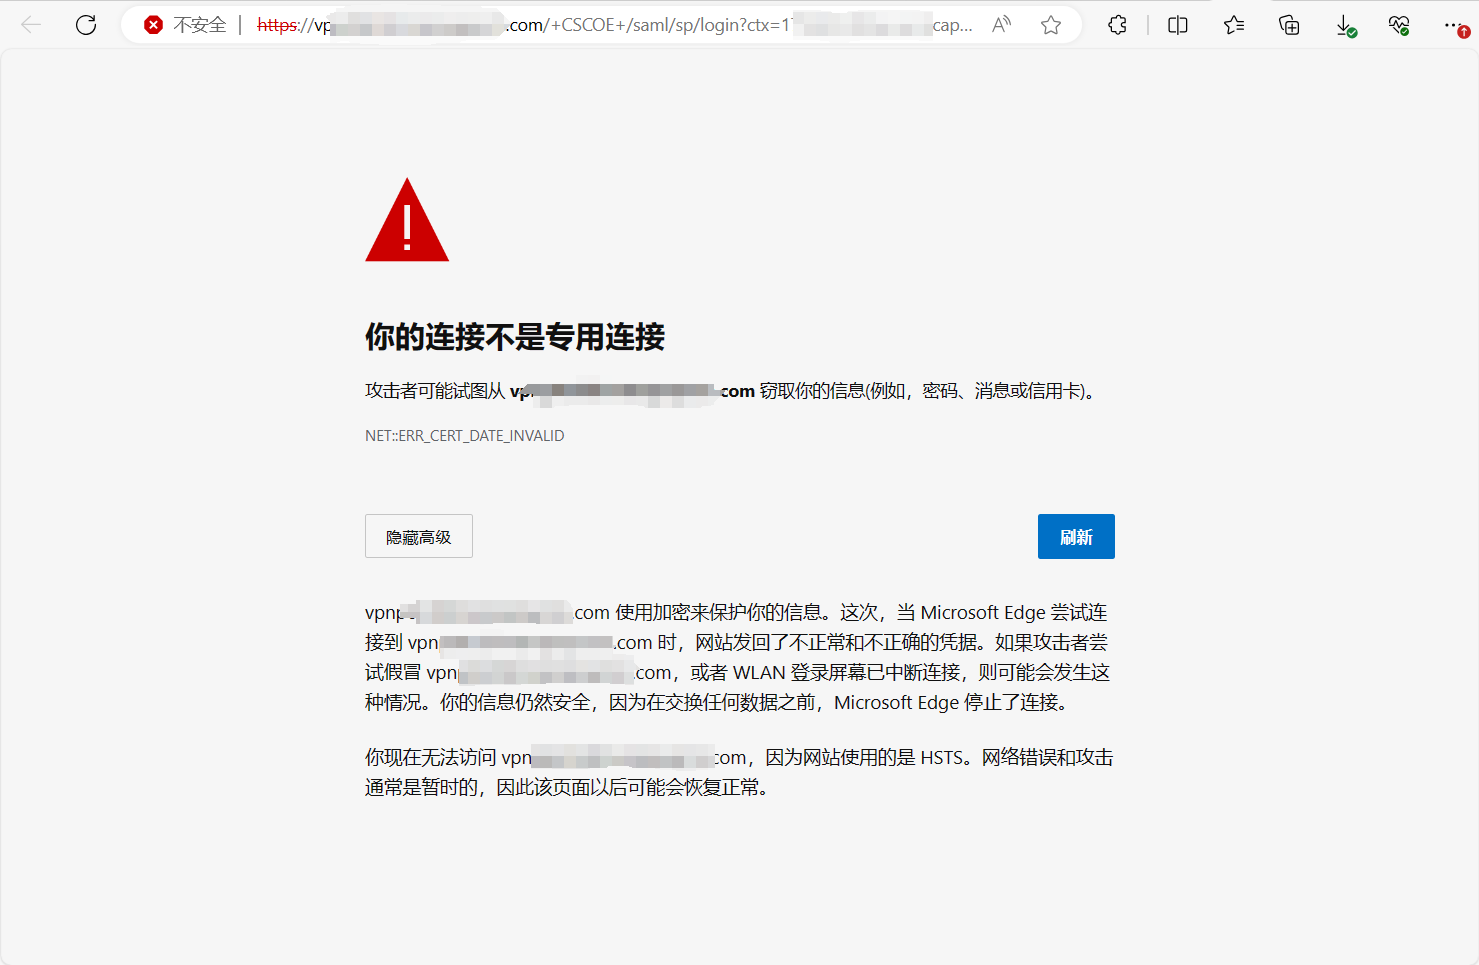Click the paragraph mentioning HSTS

[x=738, y=772]
